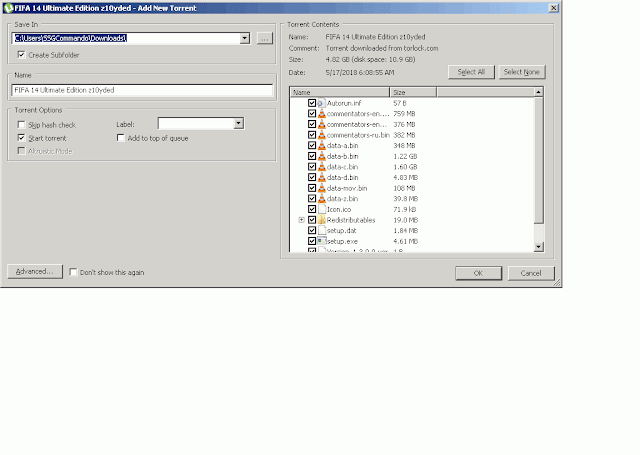
Task: Check the Don't show this again box
Action: point(73,272)
